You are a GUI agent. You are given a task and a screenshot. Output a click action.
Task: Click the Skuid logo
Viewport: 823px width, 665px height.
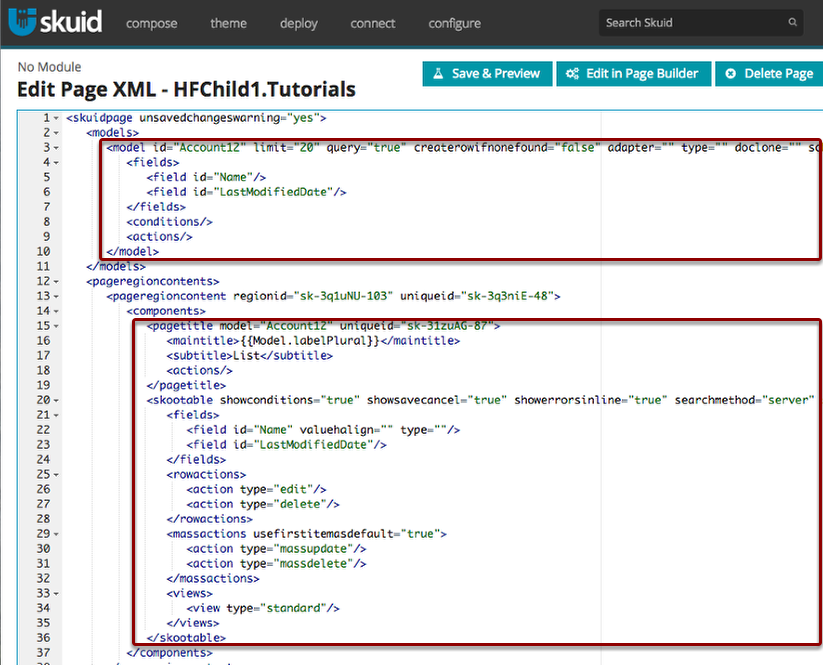pyautogui.click(x=55, y=22)
